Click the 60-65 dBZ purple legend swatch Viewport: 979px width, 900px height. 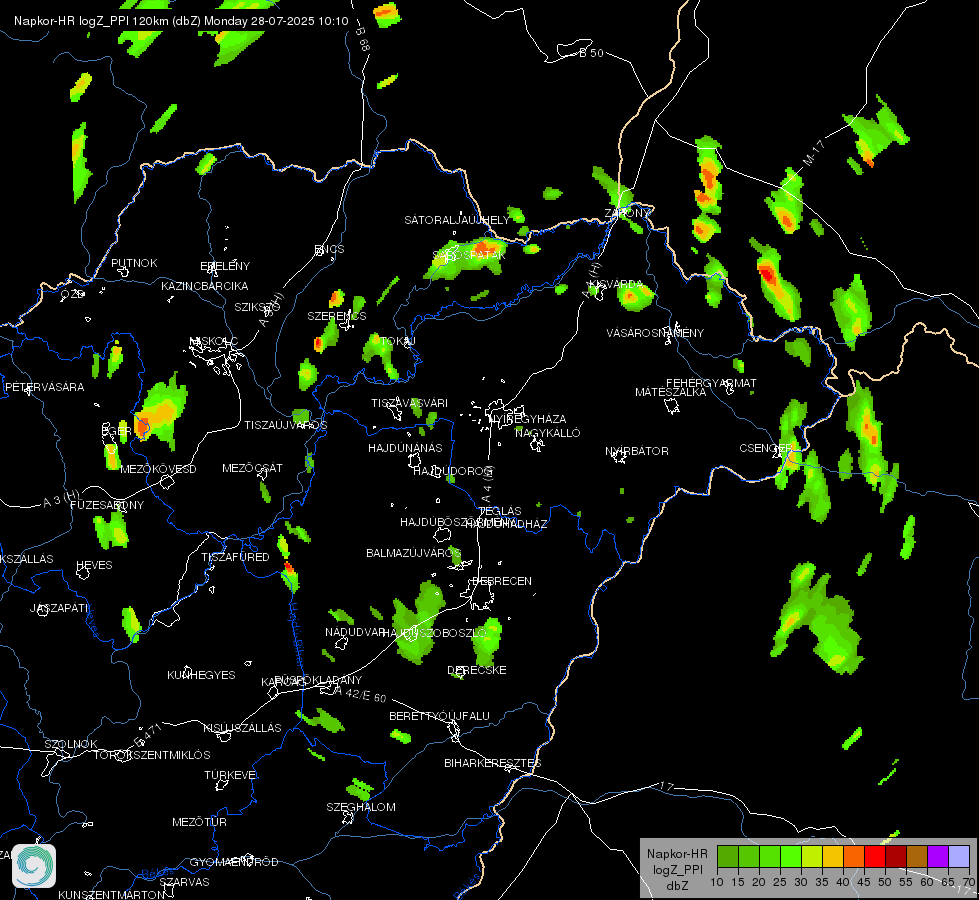click(x=938, y=856)
